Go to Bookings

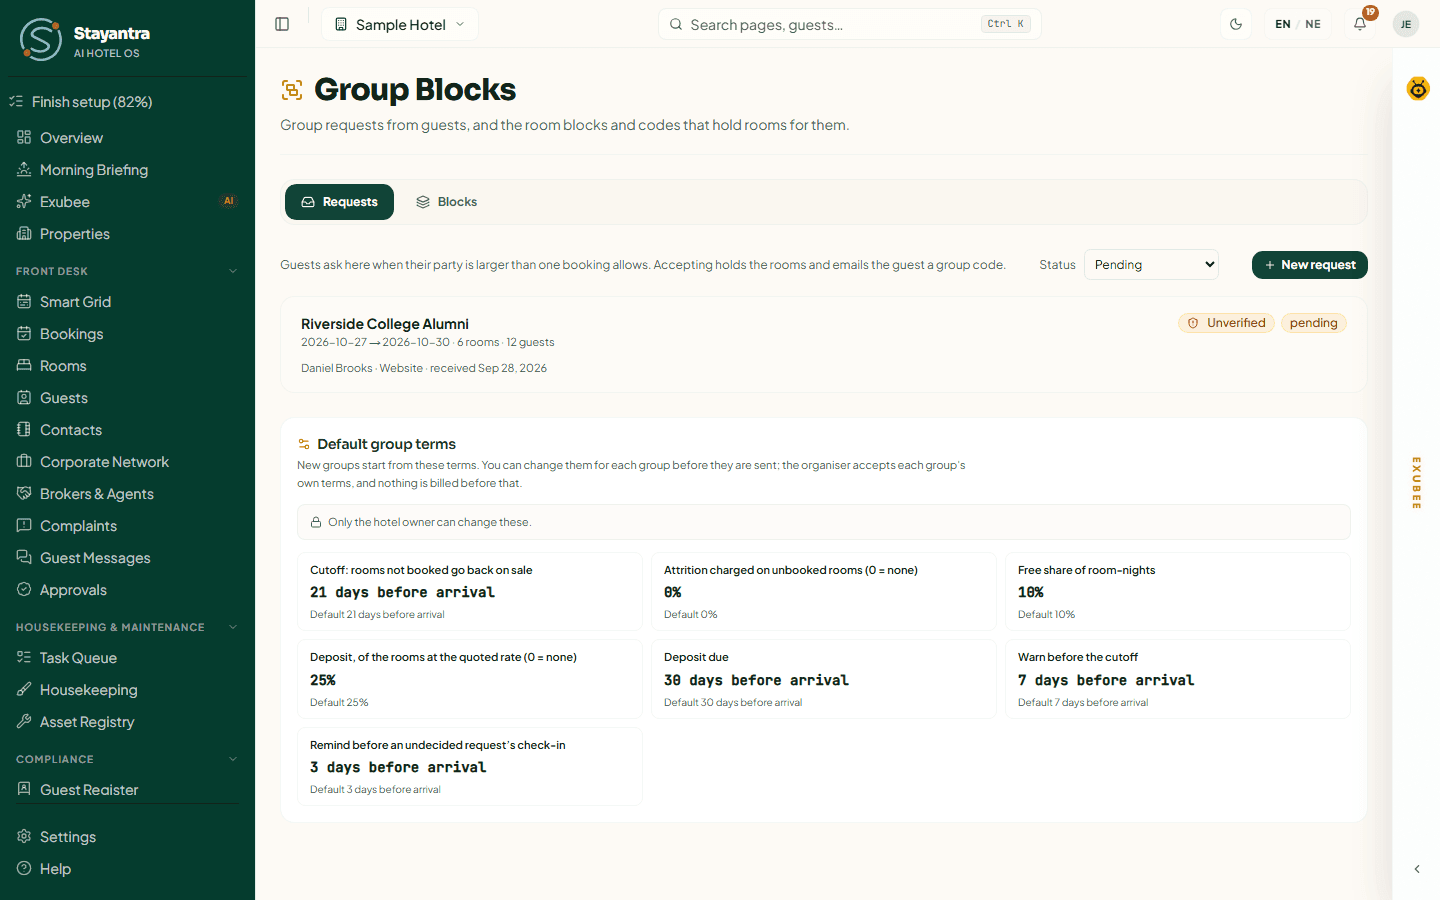coord(127,334)
